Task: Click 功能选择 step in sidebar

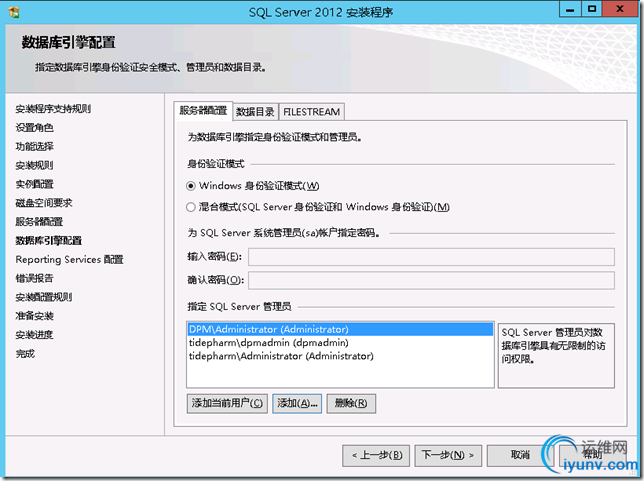Action: click(x=34, y=147)
